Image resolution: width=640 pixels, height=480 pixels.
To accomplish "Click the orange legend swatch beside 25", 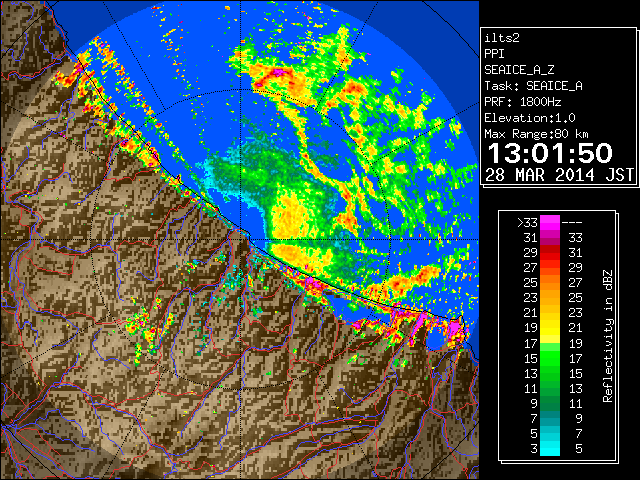I will pos(550,282).
